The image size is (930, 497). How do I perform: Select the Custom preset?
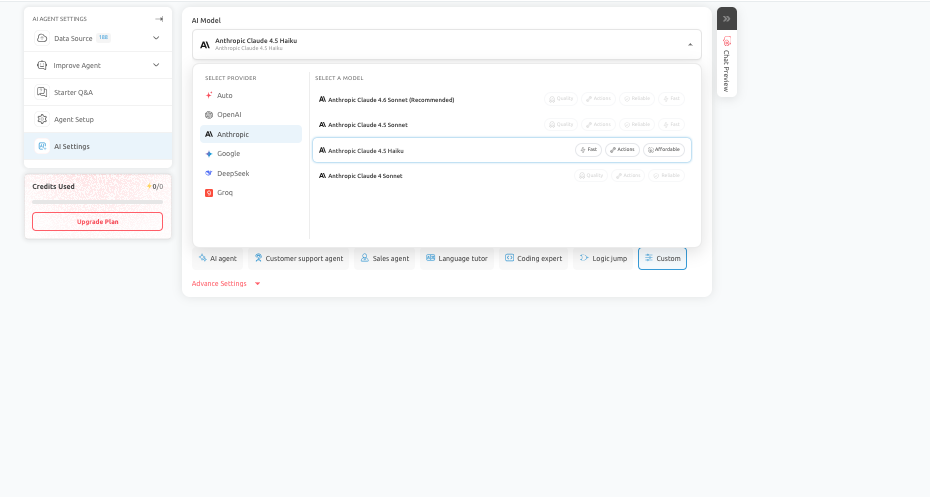(x=663, y=258)
